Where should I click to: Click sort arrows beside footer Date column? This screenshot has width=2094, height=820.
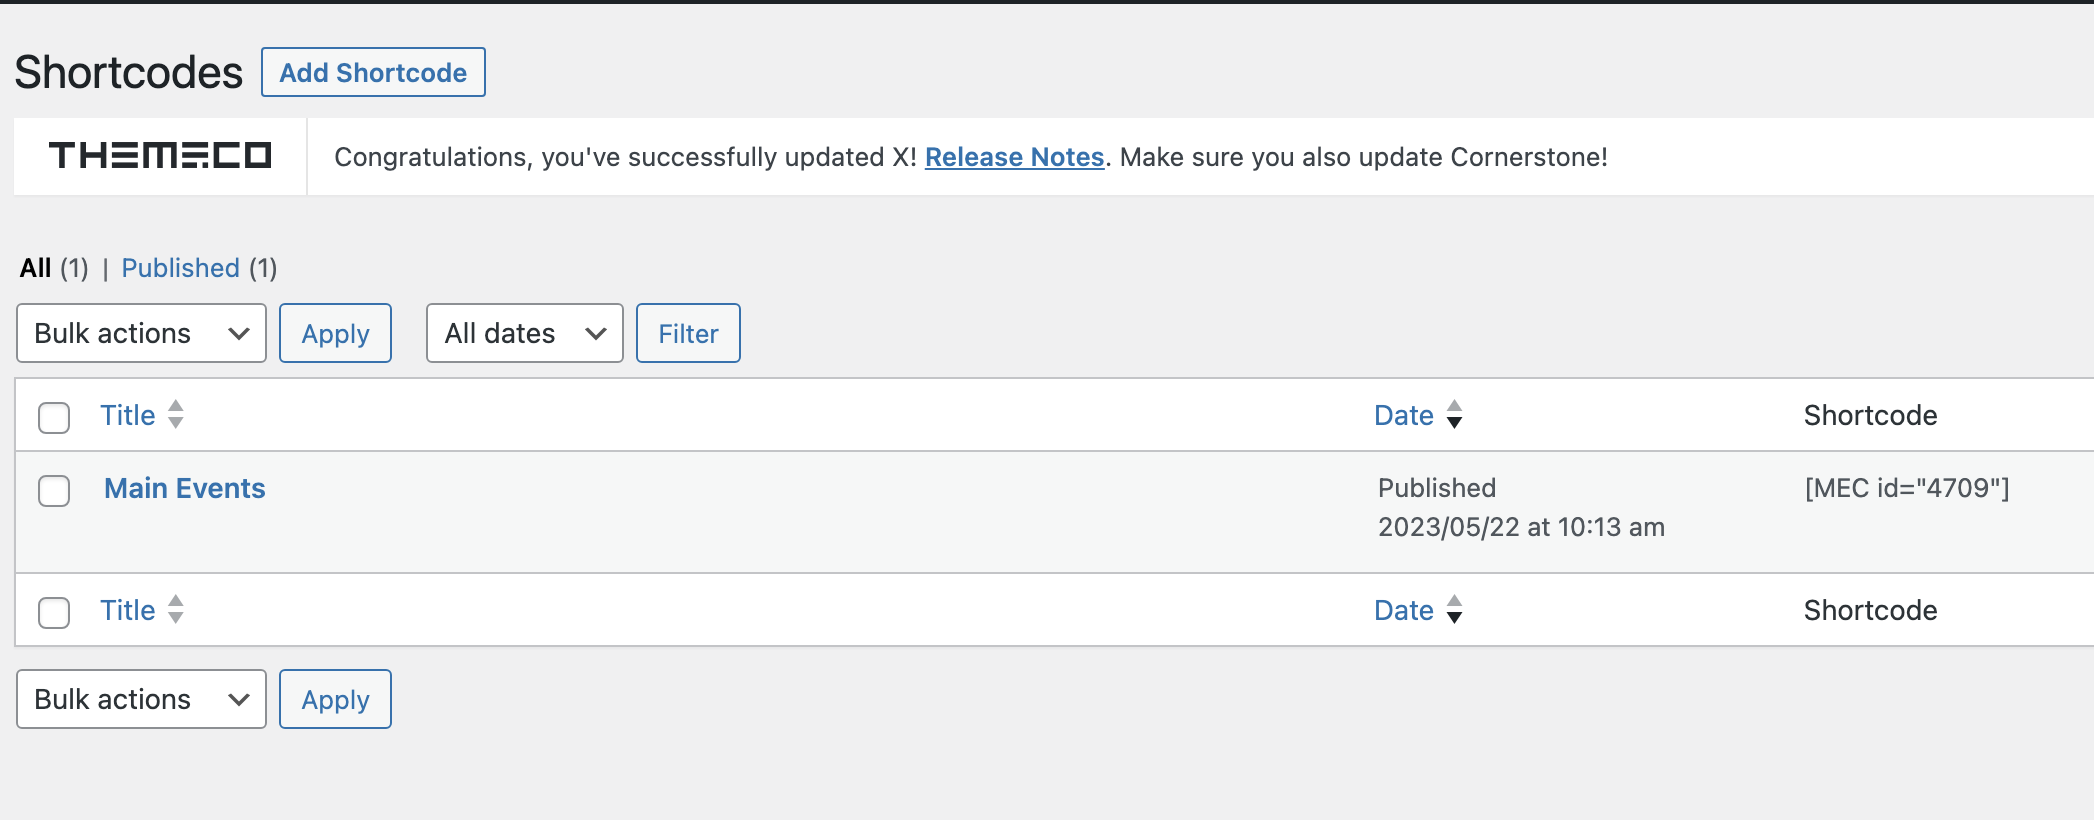1455,609
